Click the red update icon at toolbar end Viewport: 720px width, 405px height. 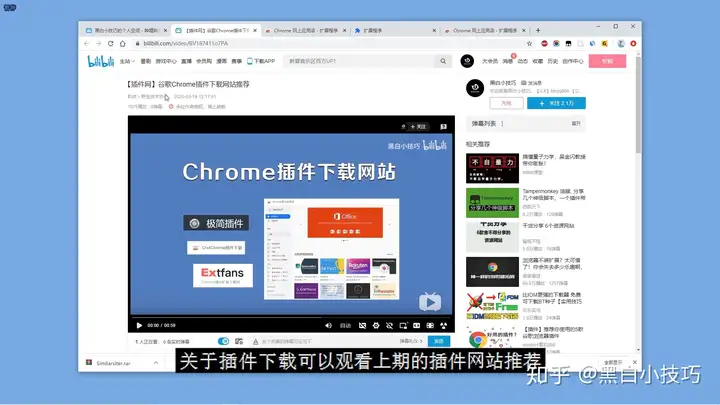click(x=633, y=44)
